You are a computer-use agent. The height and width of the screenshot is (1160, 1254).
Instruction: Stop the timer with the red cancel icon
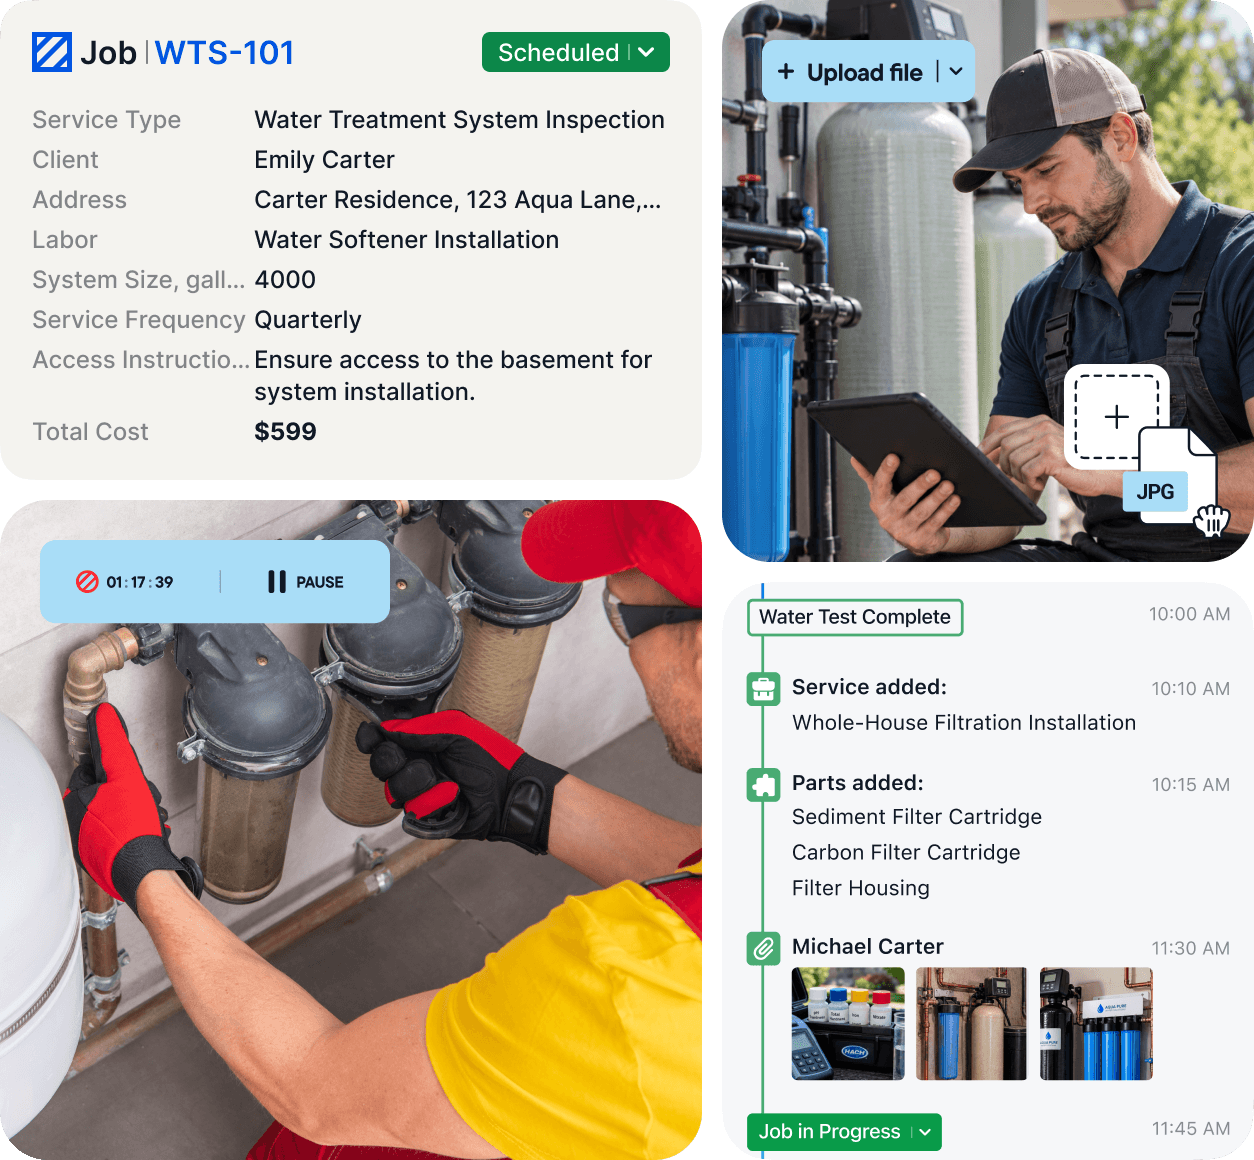click(87, 581)
